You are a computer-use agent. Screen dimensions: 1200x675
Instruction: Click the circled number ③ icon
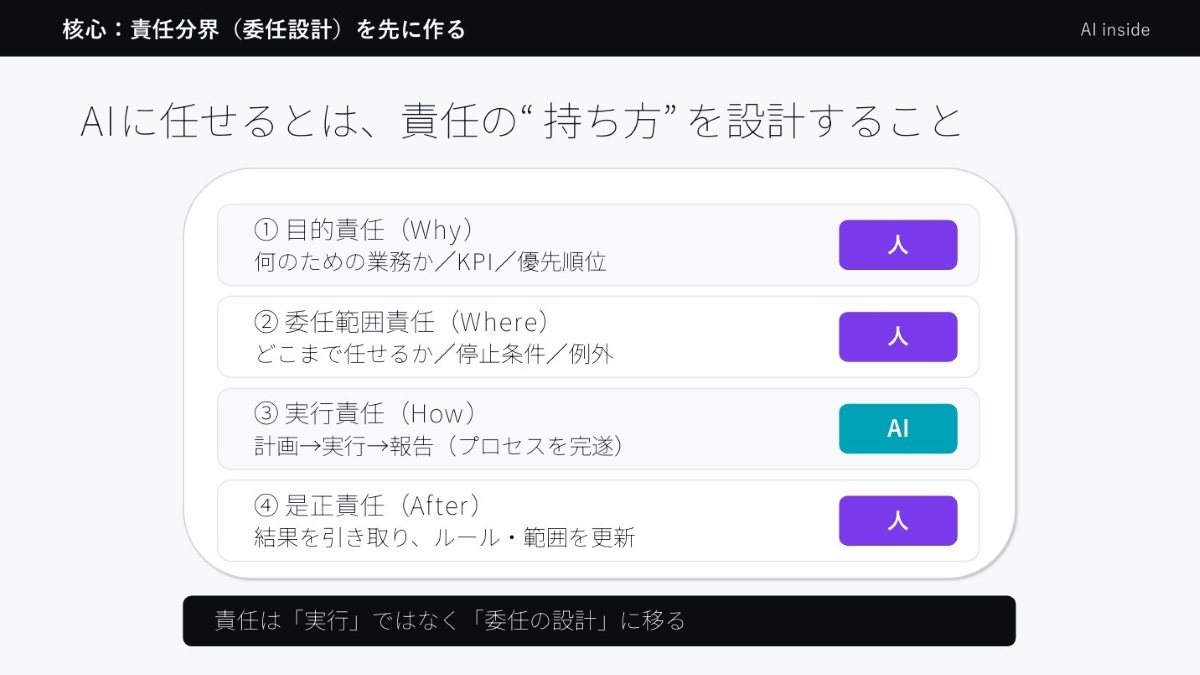(x=265, y=414)
